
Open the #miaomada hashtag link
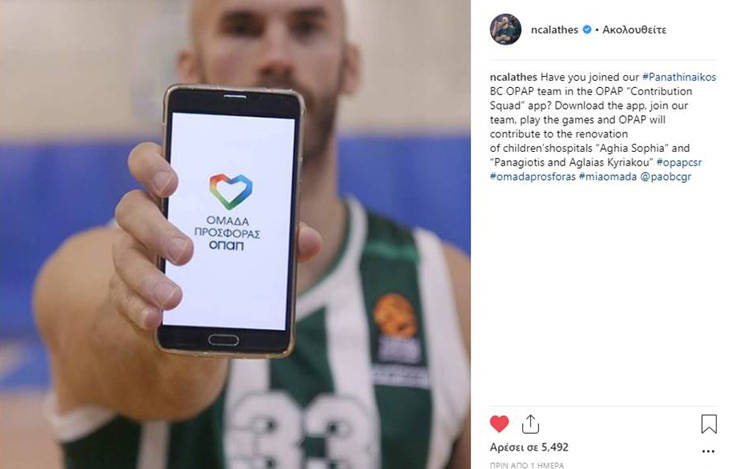click(608, 177)
